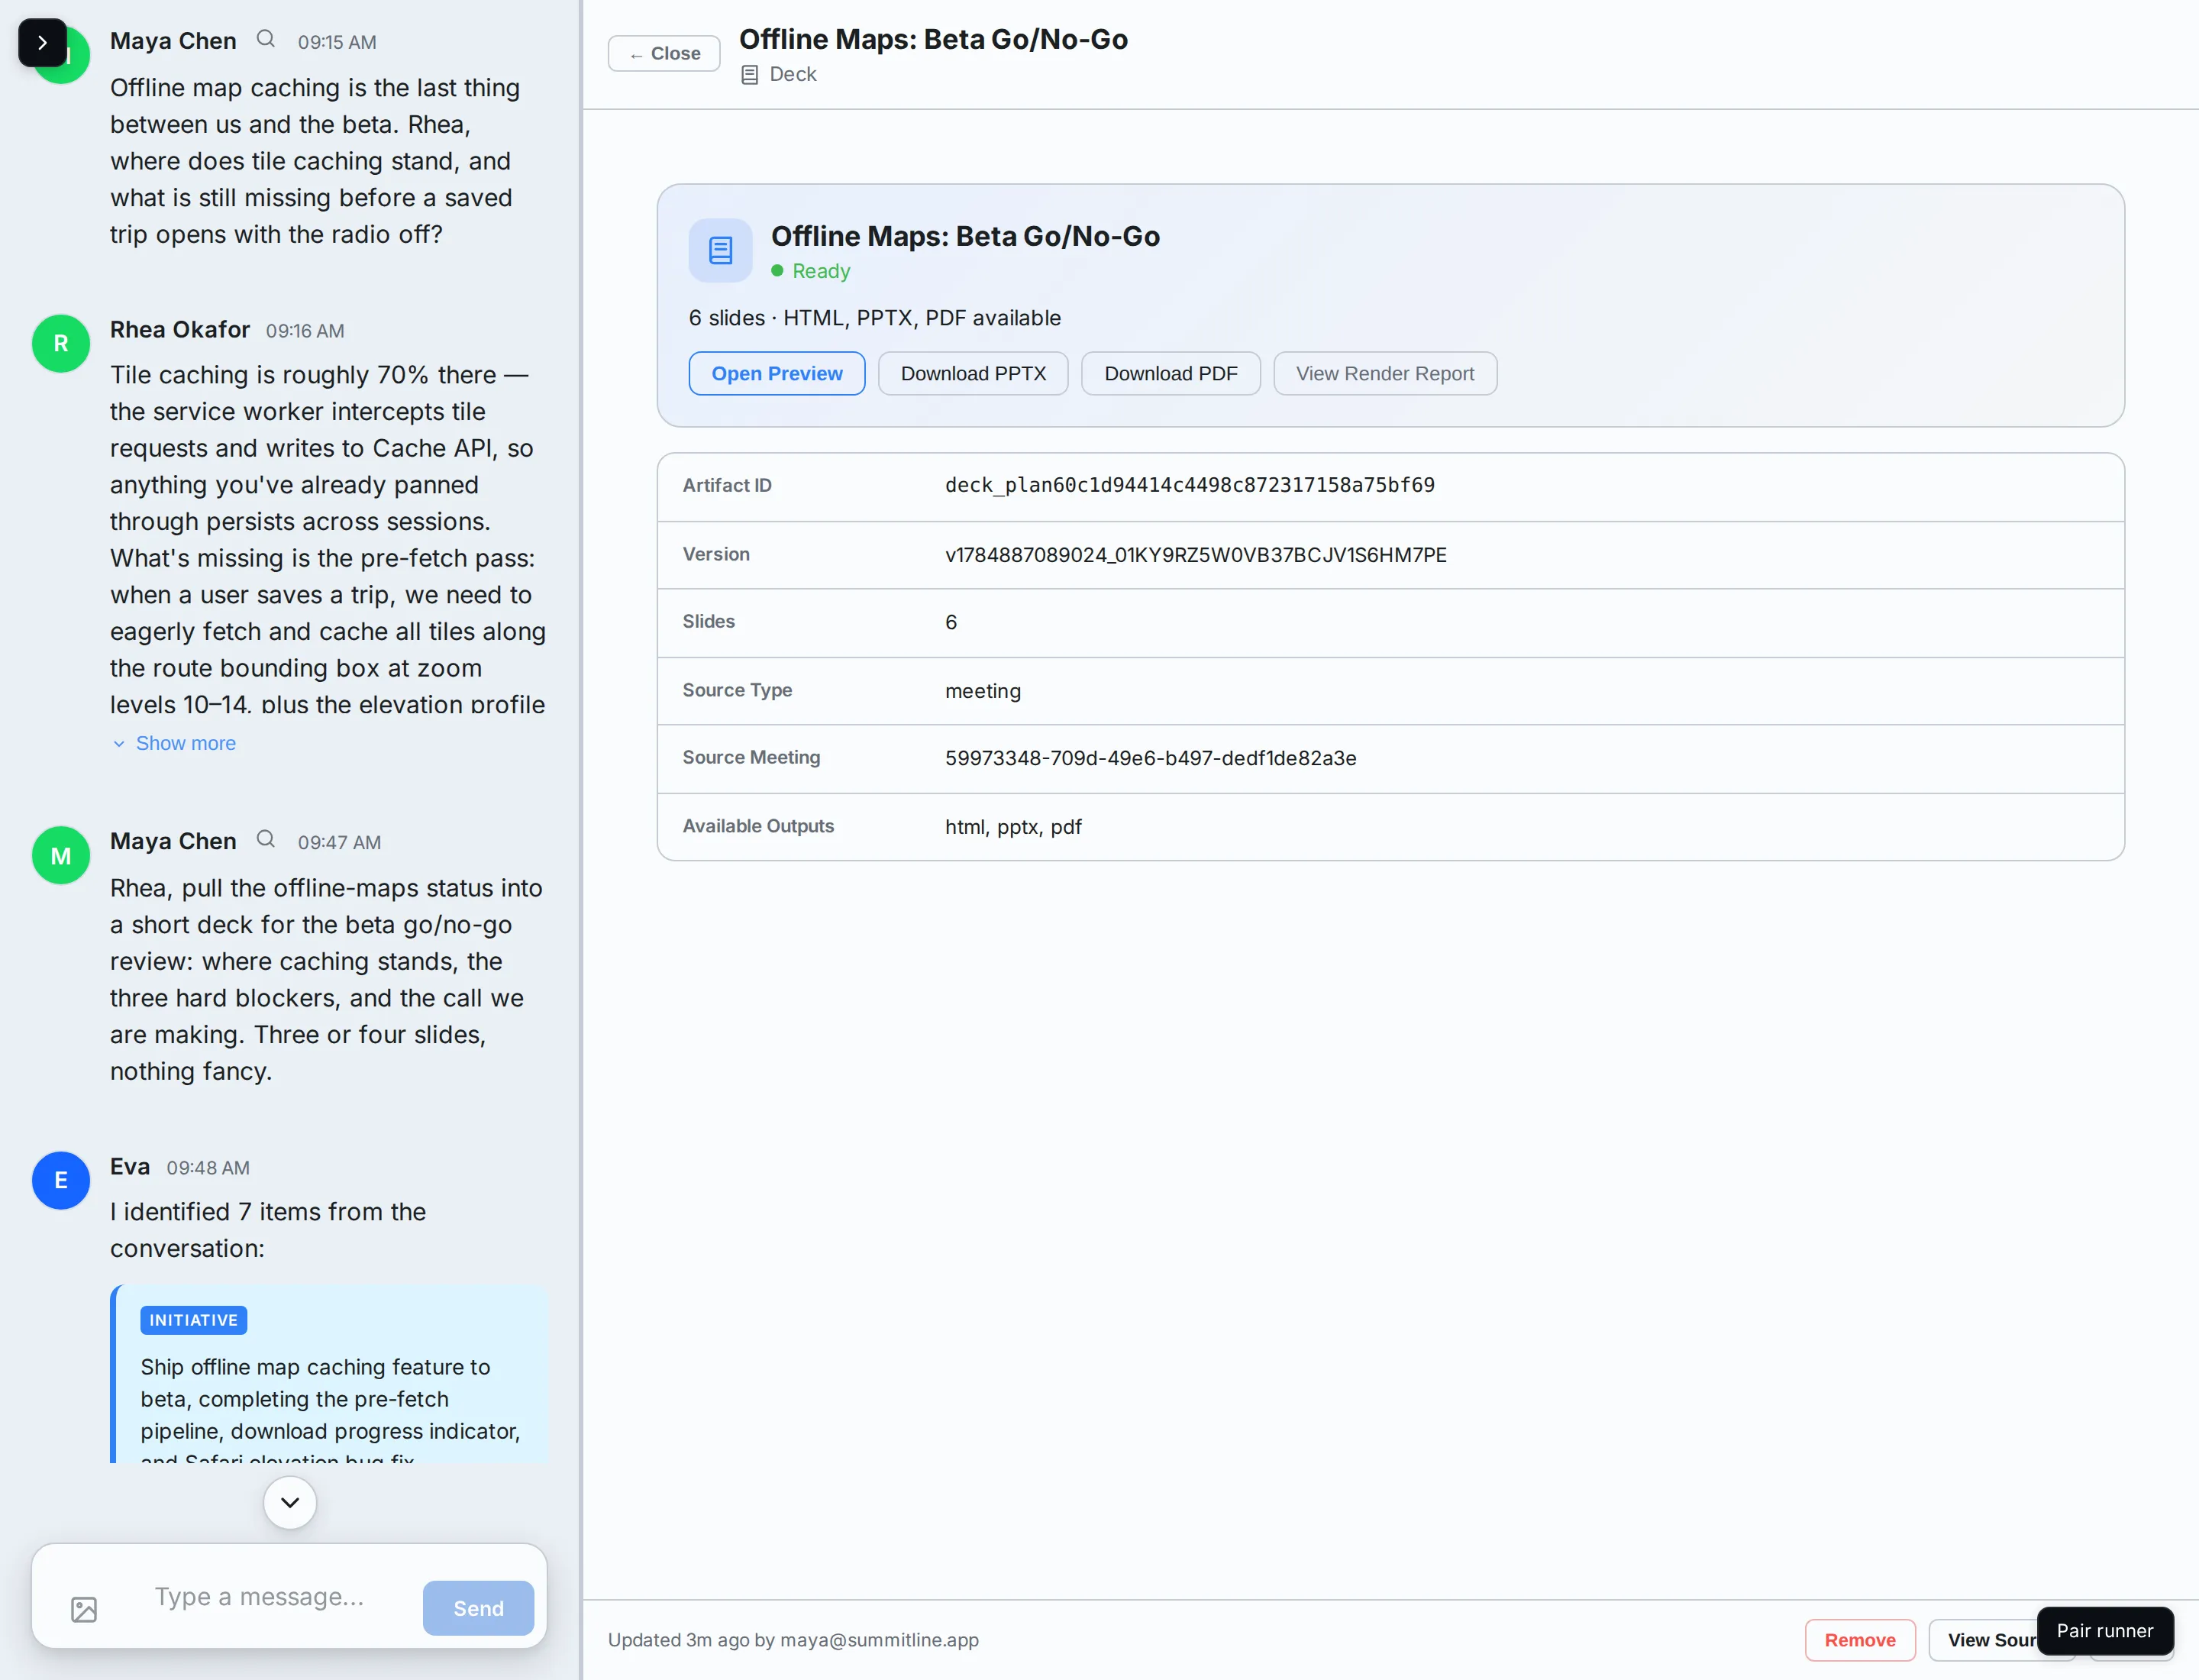Screen dimensions: 2199x1680
Task: Click the 'Updated 3m ago by maya@summitline.app' text
Action: pos(793,1640)
